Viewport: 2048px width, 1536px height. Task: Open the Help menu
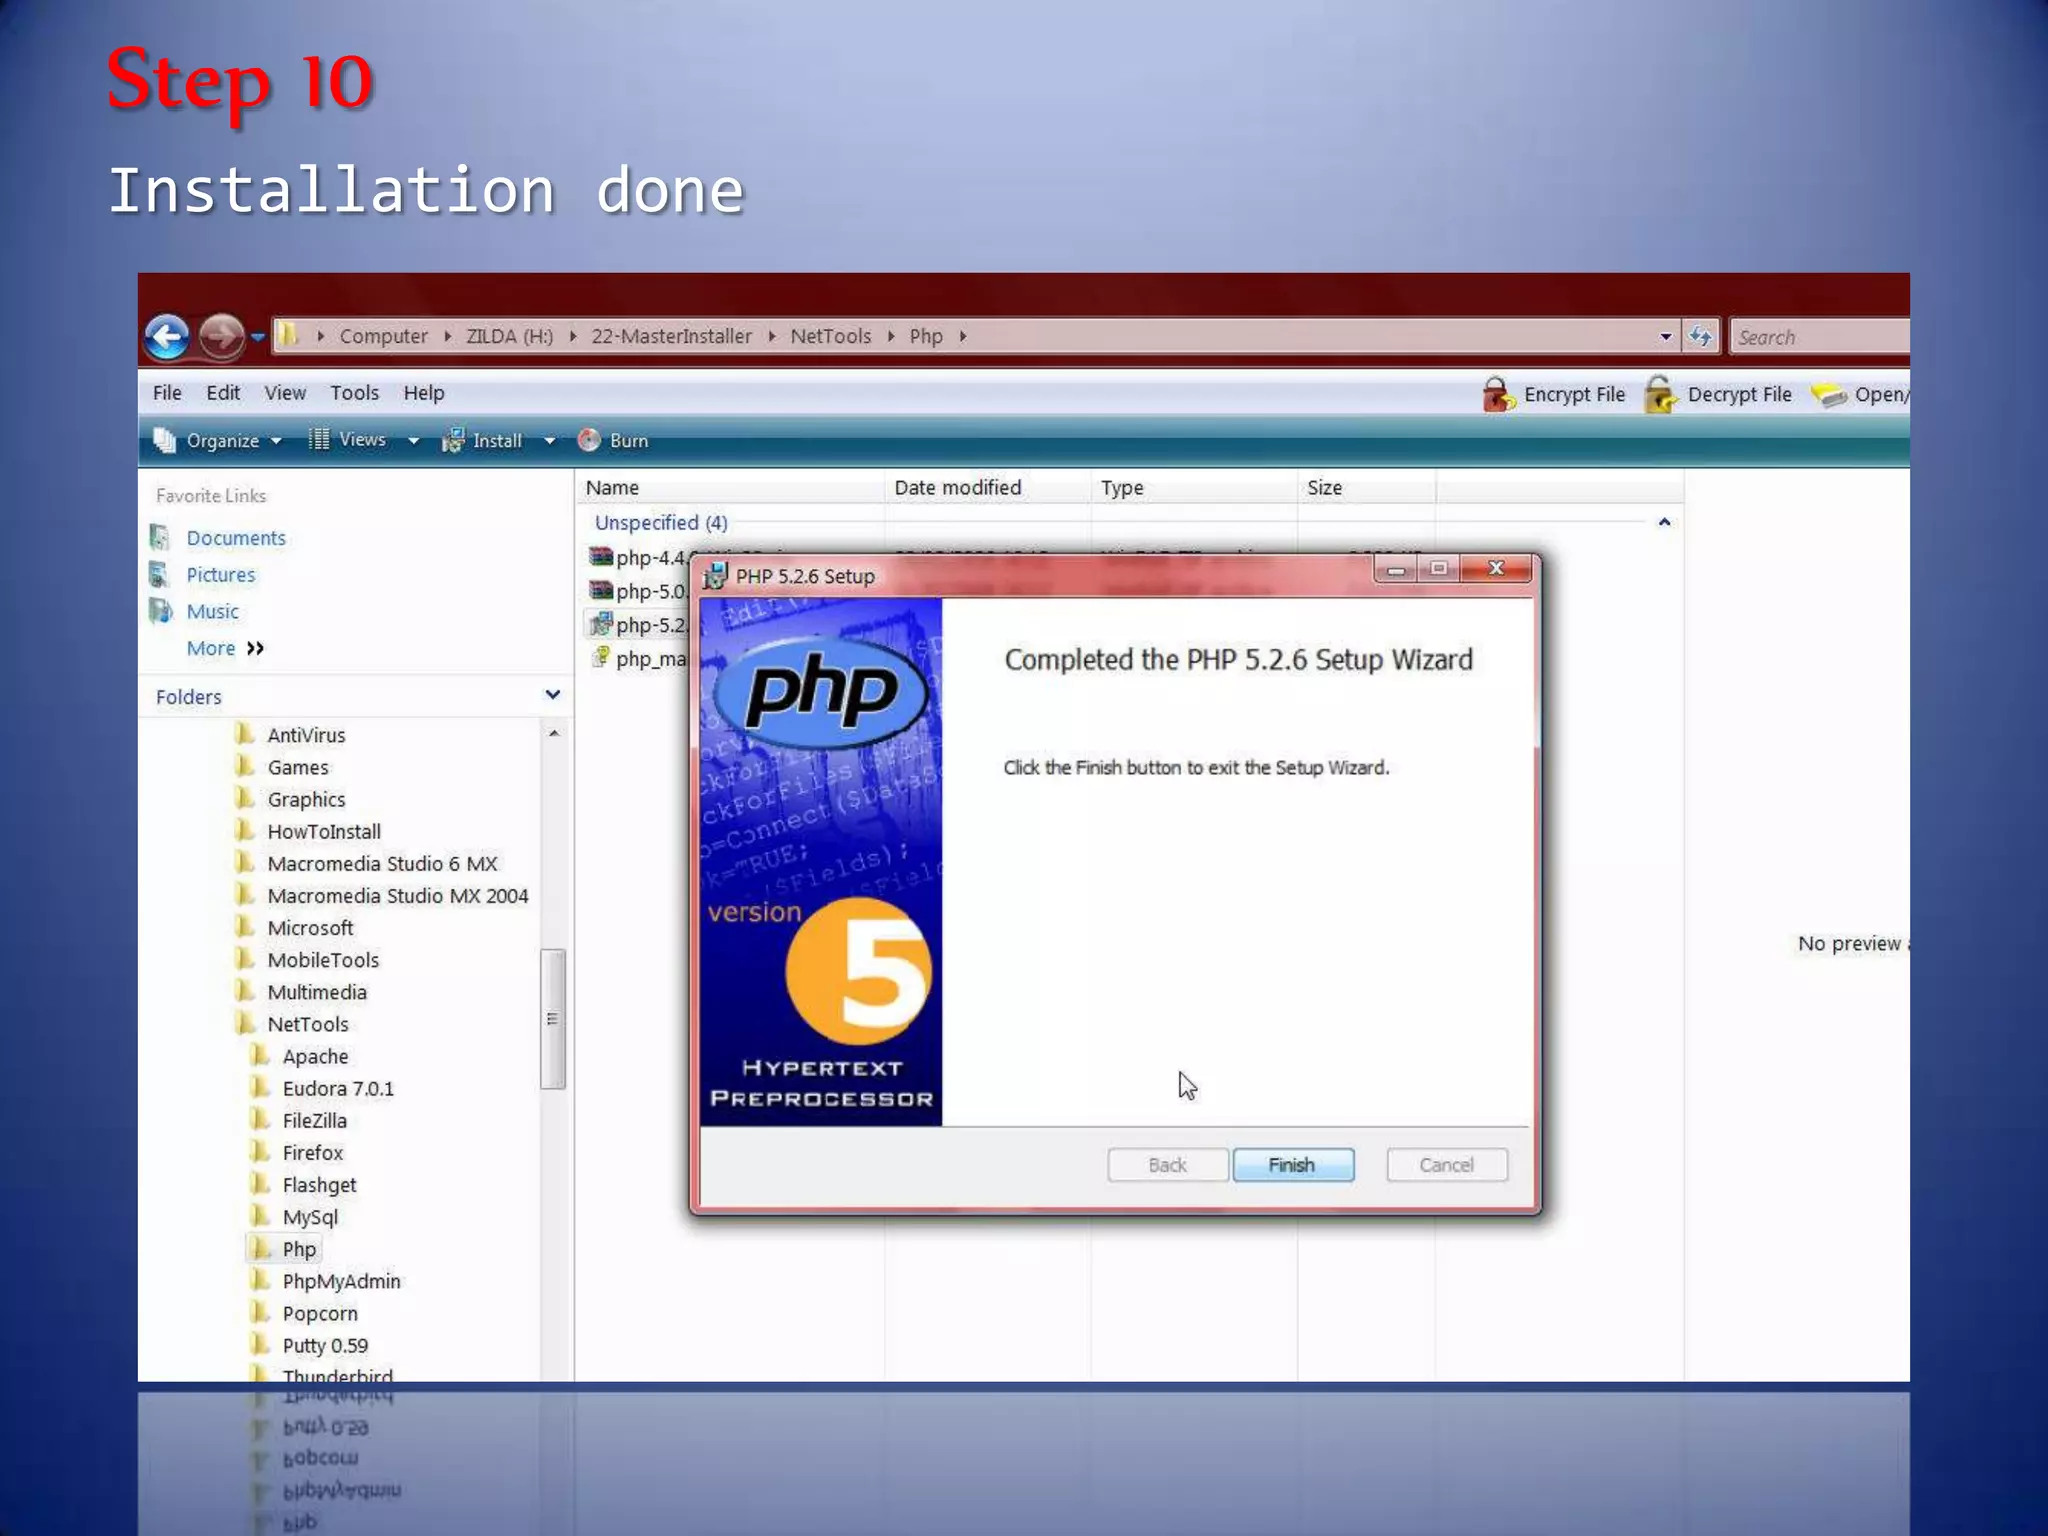[424, 393]
